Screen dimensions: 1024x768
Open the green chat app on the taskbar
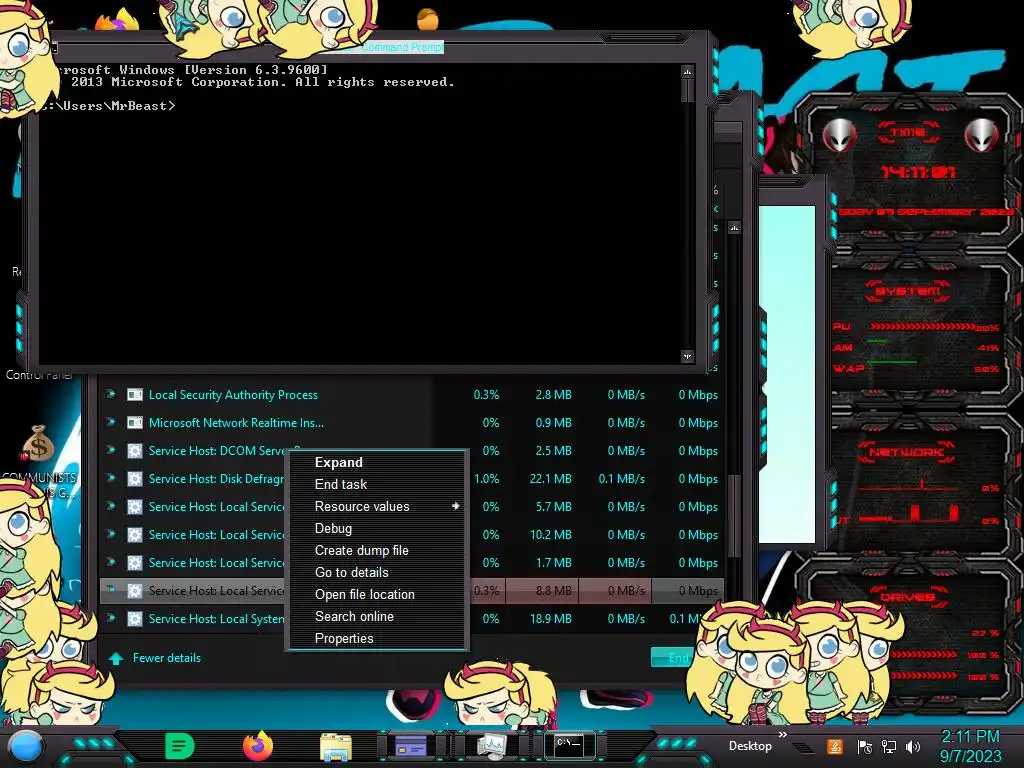(x=180, y=746)
